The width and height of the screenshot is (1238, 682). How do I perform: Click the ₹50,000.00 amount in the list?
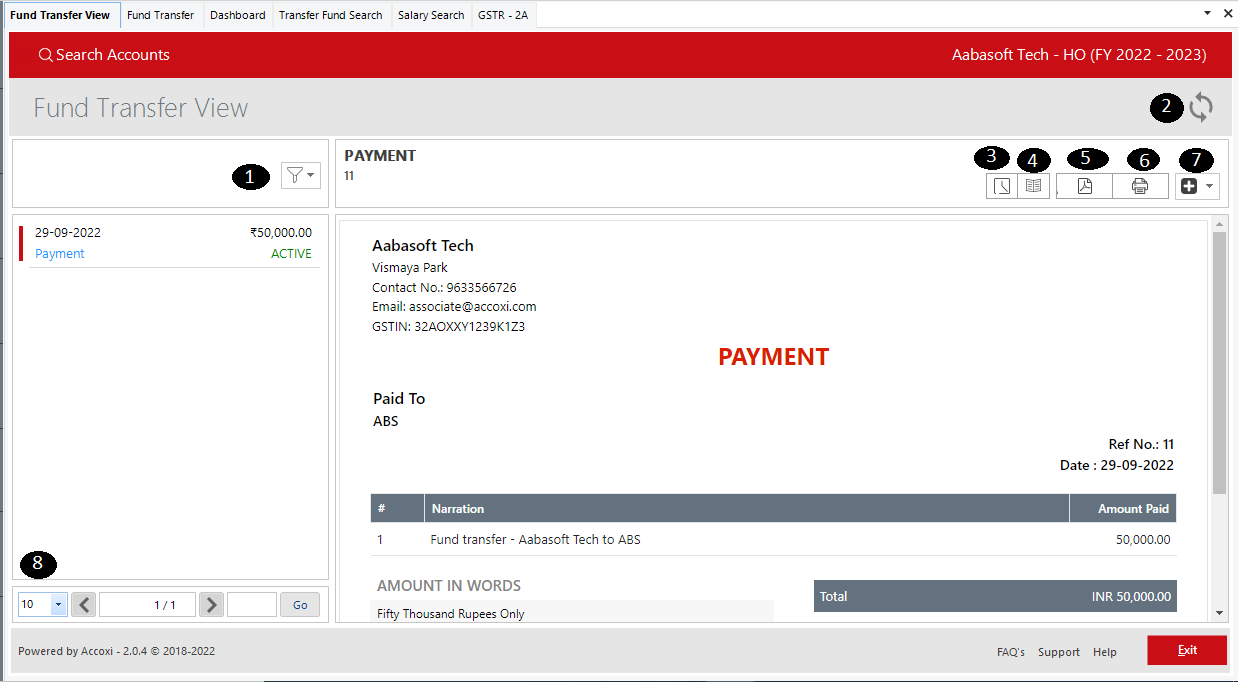tap(281, 233)
